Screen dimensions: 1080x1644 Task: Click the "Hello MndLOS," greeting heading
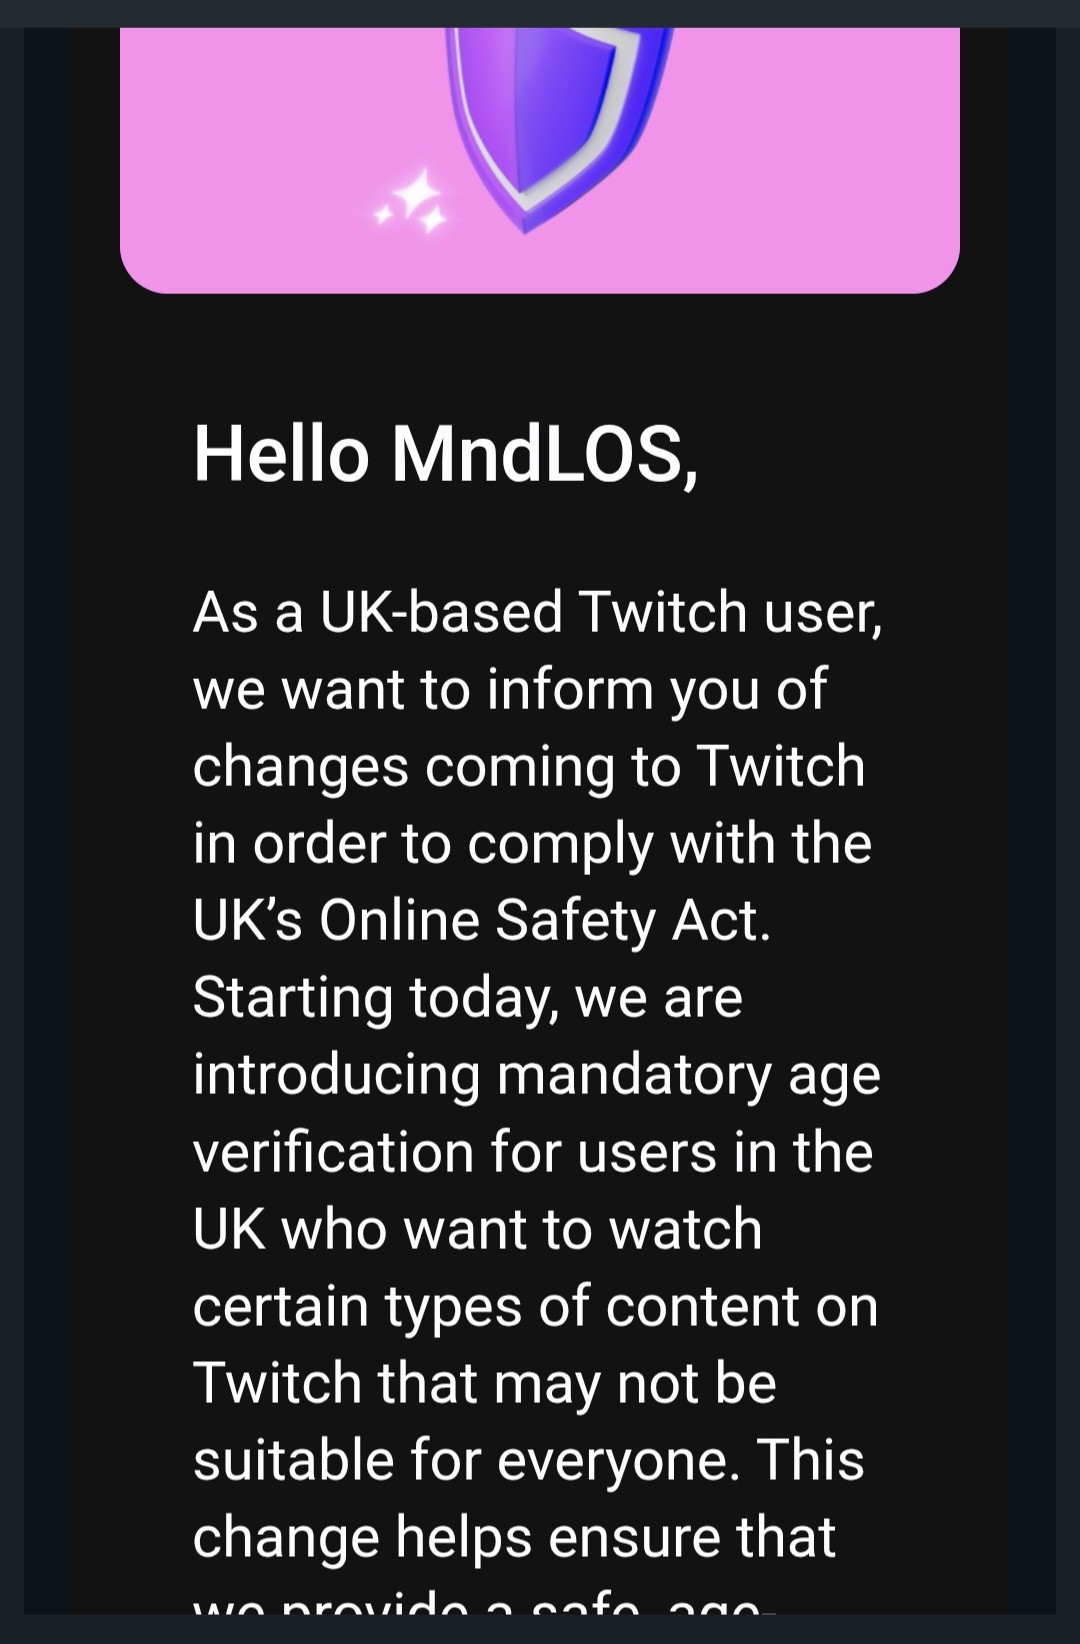click(x=445, y=454)
